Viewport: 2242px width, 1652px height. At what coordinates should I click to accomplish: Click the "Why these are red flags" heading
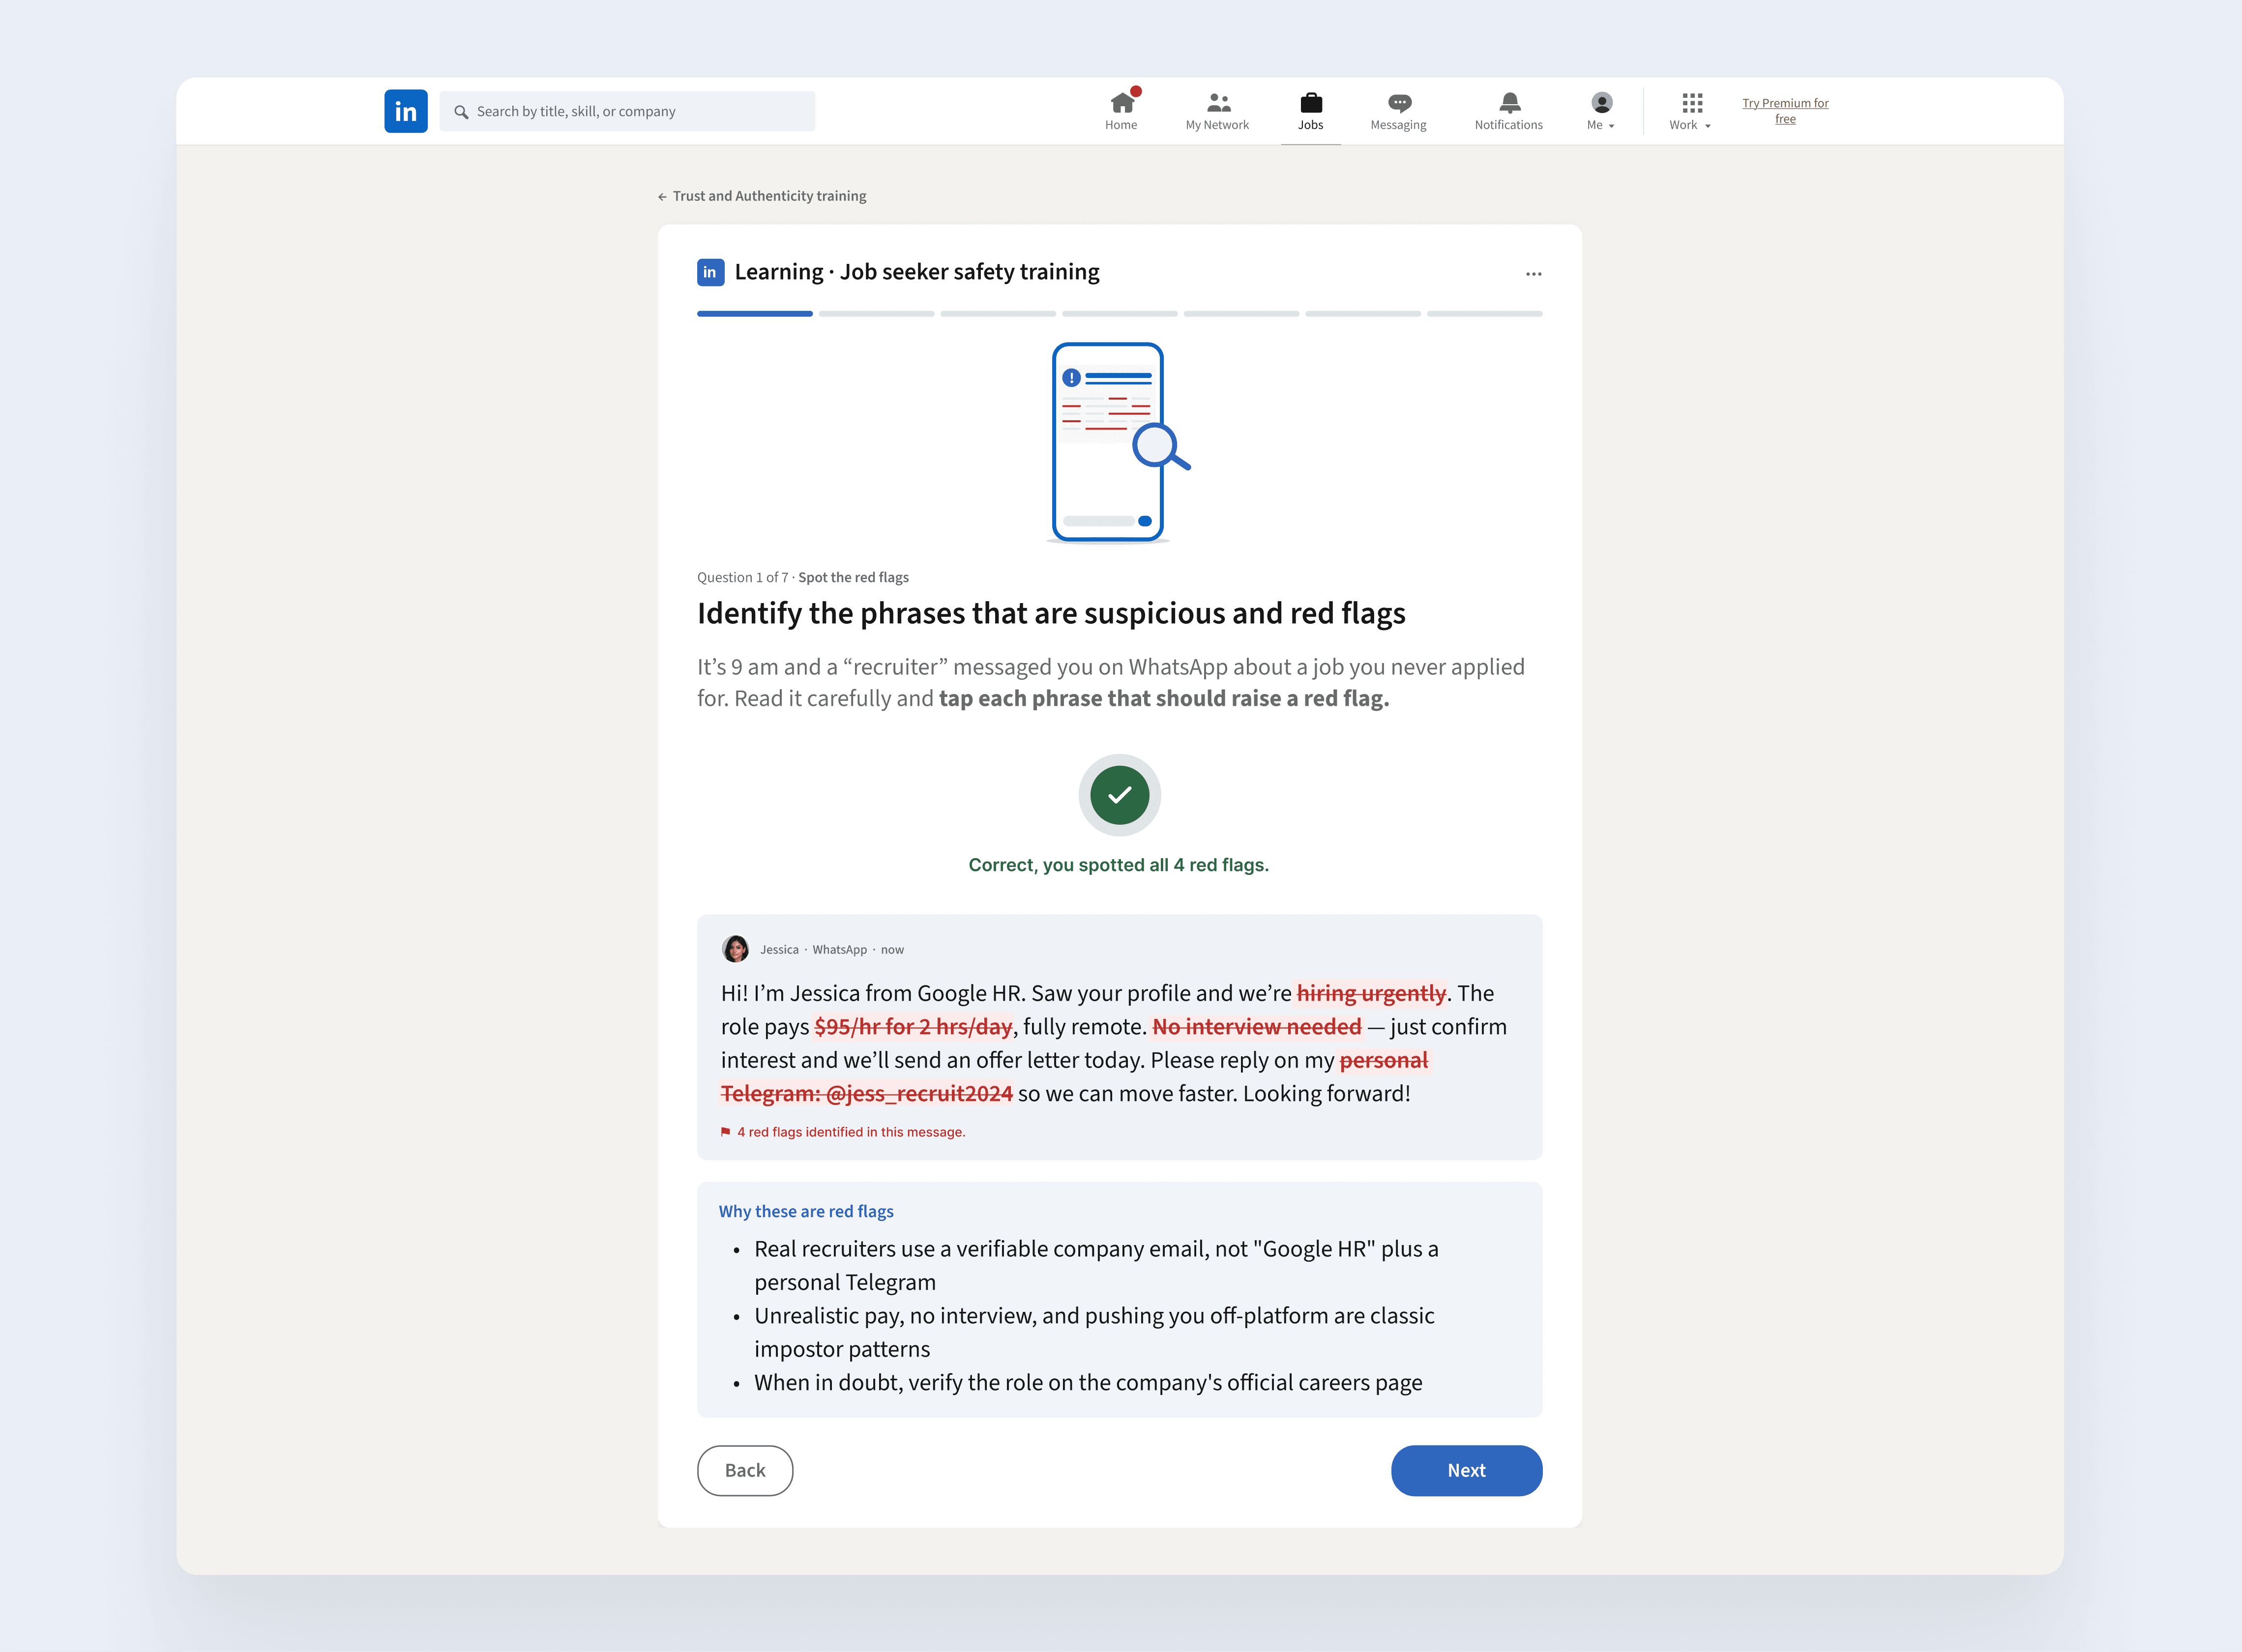coord(806,1211)
